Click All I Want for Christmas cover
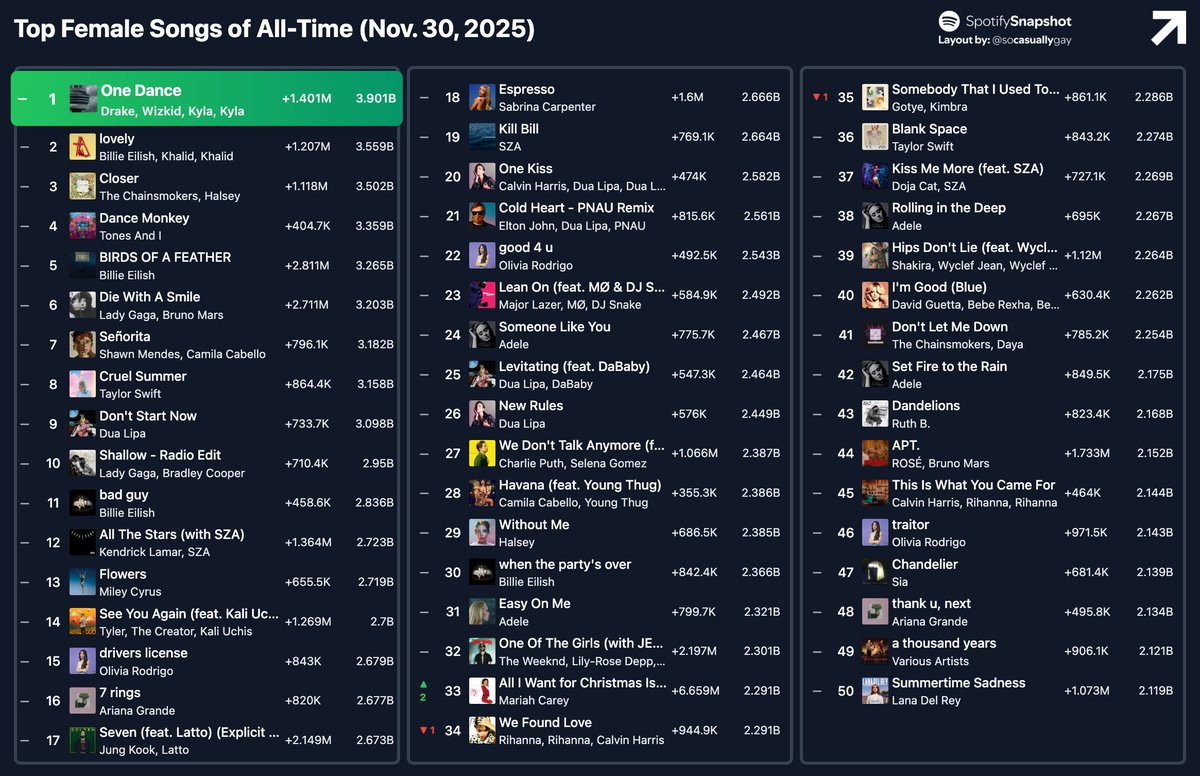Image resolution: width=1200 pixels, height=776 pixels. [x=482, y=690]
